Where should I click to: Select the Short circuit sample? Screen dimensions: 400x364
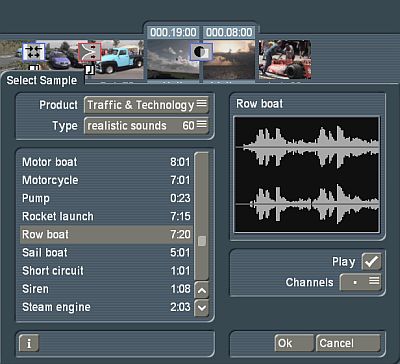coord(106,271)
